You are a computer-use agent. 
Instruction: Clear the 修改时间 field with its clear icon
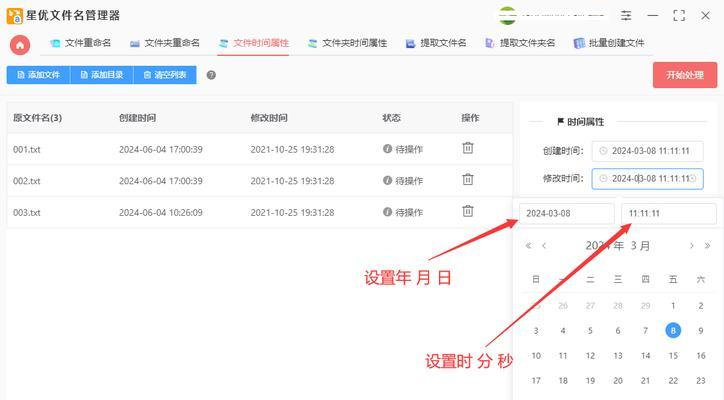[x=693, y=179]
